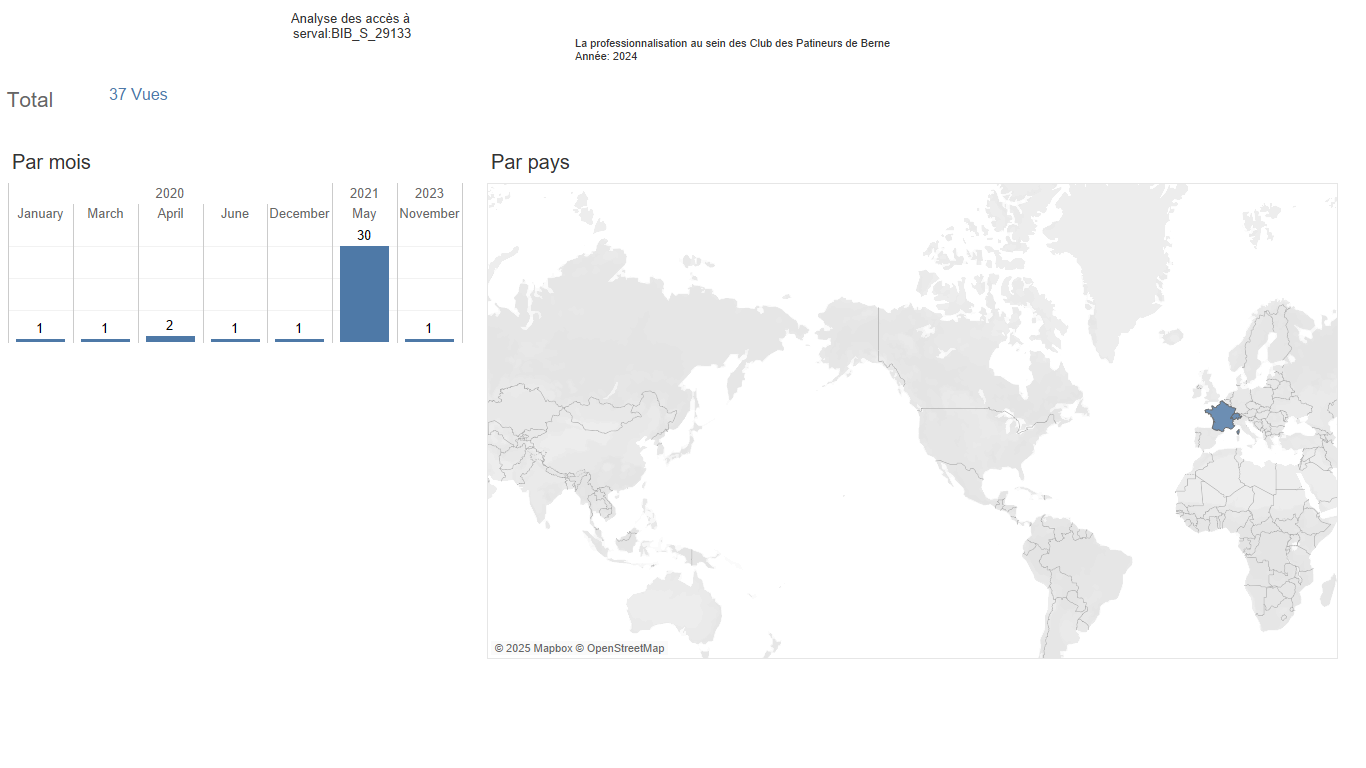Image resolution: width=1366 pixels, height=768 pixels.
Task: Click the 2023 year header
Action: pos(429,193)
